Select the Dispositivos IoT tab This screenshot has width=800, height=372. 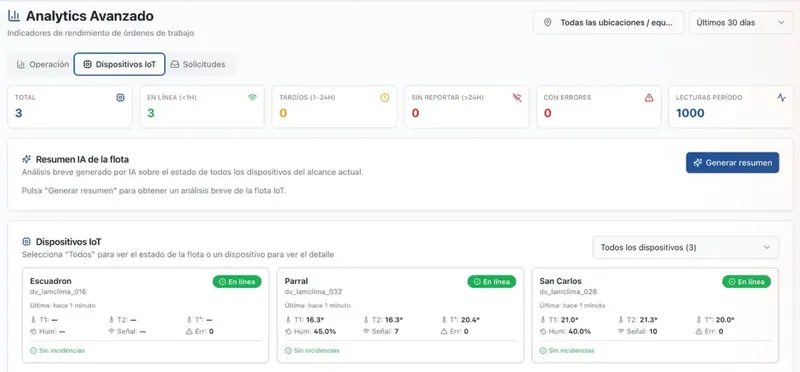tap(119, 64)
